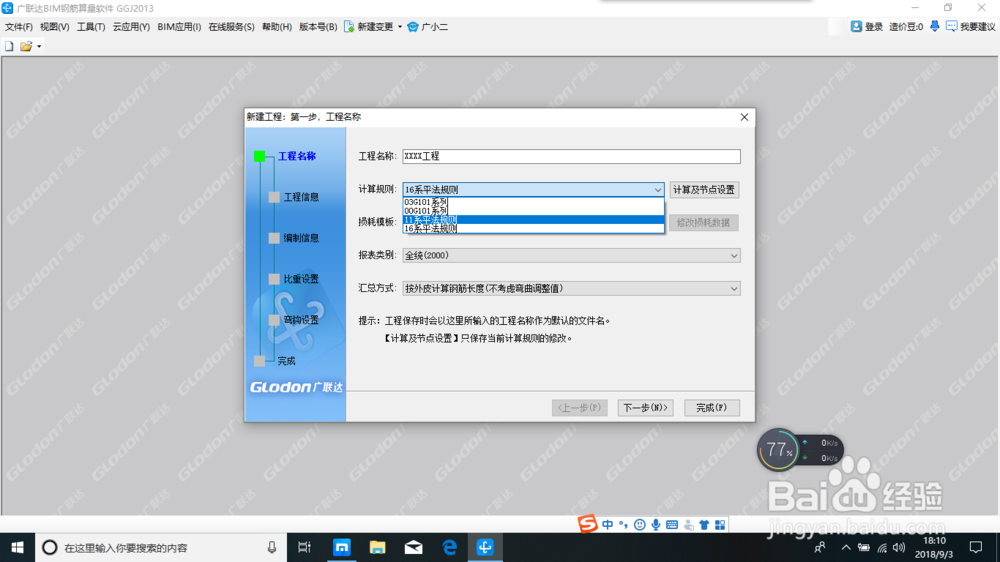The height and width of the screenshot is (562, 1000).
Task: Open the folder icon in toolbar
Action: [x=26, y=46]
